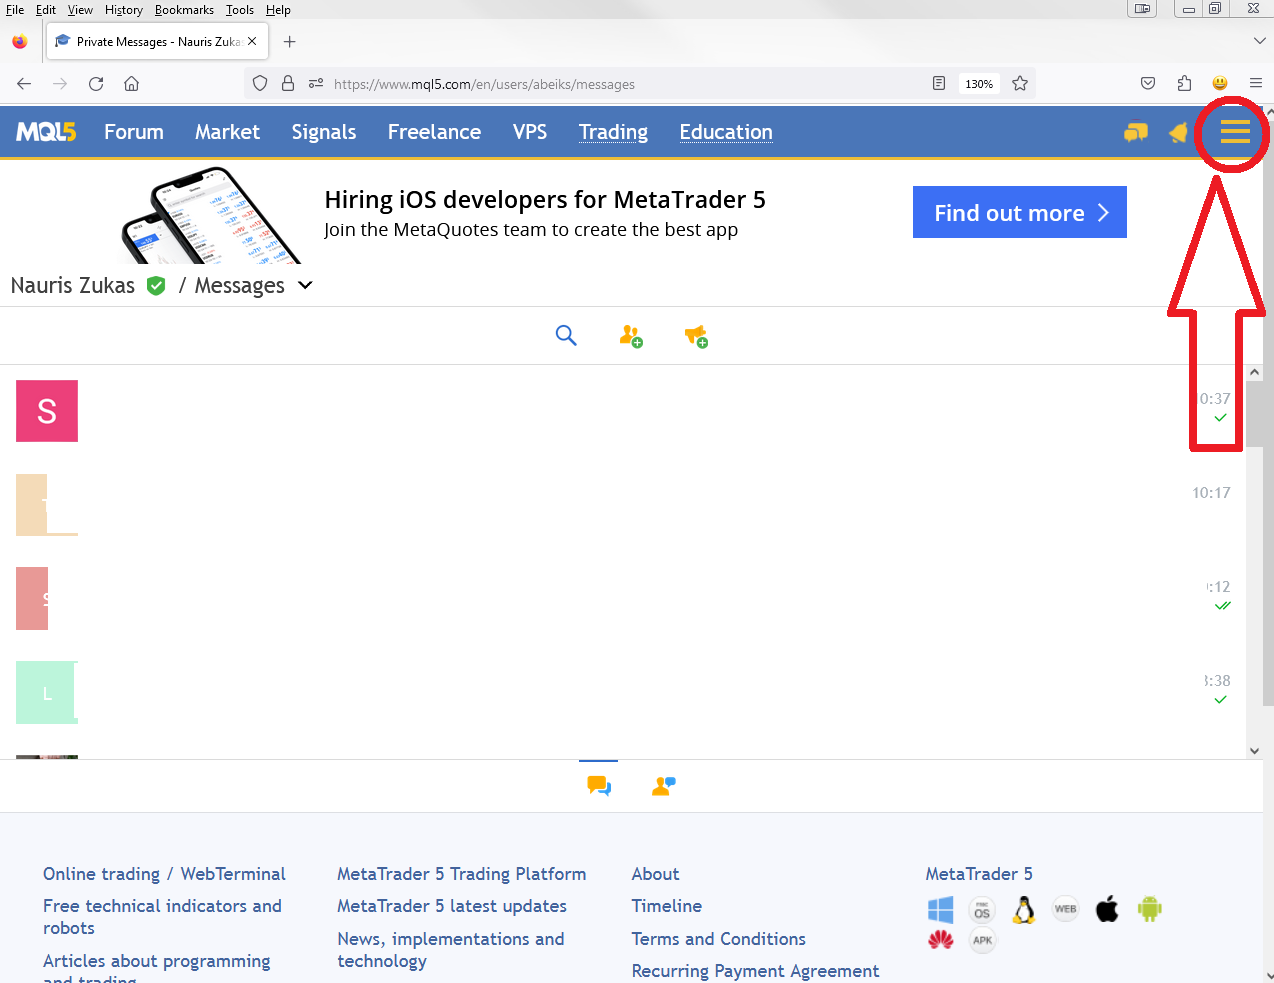The width and height of the screenshot is (1274, 983).
Task: Open the Windows MetaTrader 5 download icon
Action: pos(940,910)
